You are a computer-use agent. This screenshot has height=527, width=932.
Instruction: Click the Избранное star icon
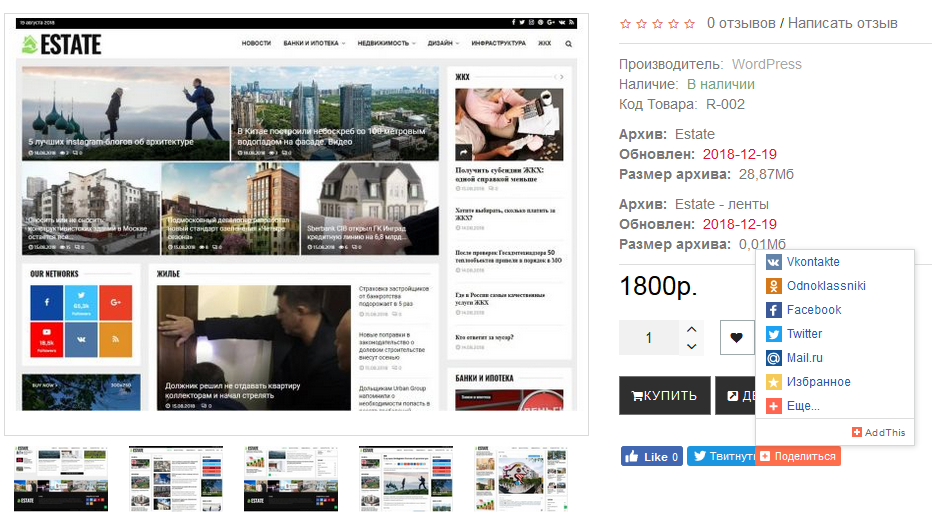(x=774, y=382)
